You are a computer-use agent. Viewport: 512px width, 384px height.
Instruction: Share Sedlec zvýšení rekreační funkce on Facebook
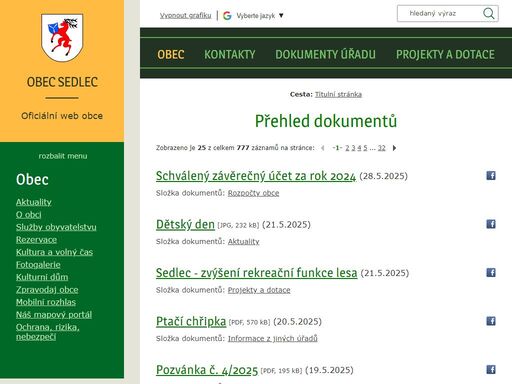pos(491,273)
